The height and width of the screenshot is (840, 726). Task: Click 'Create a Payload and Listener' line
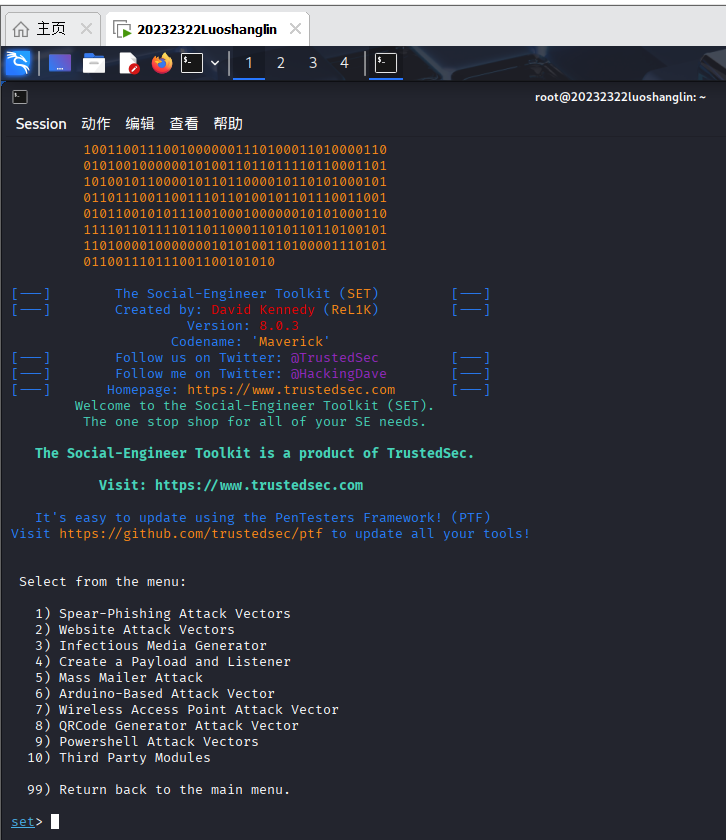[175, 662]
